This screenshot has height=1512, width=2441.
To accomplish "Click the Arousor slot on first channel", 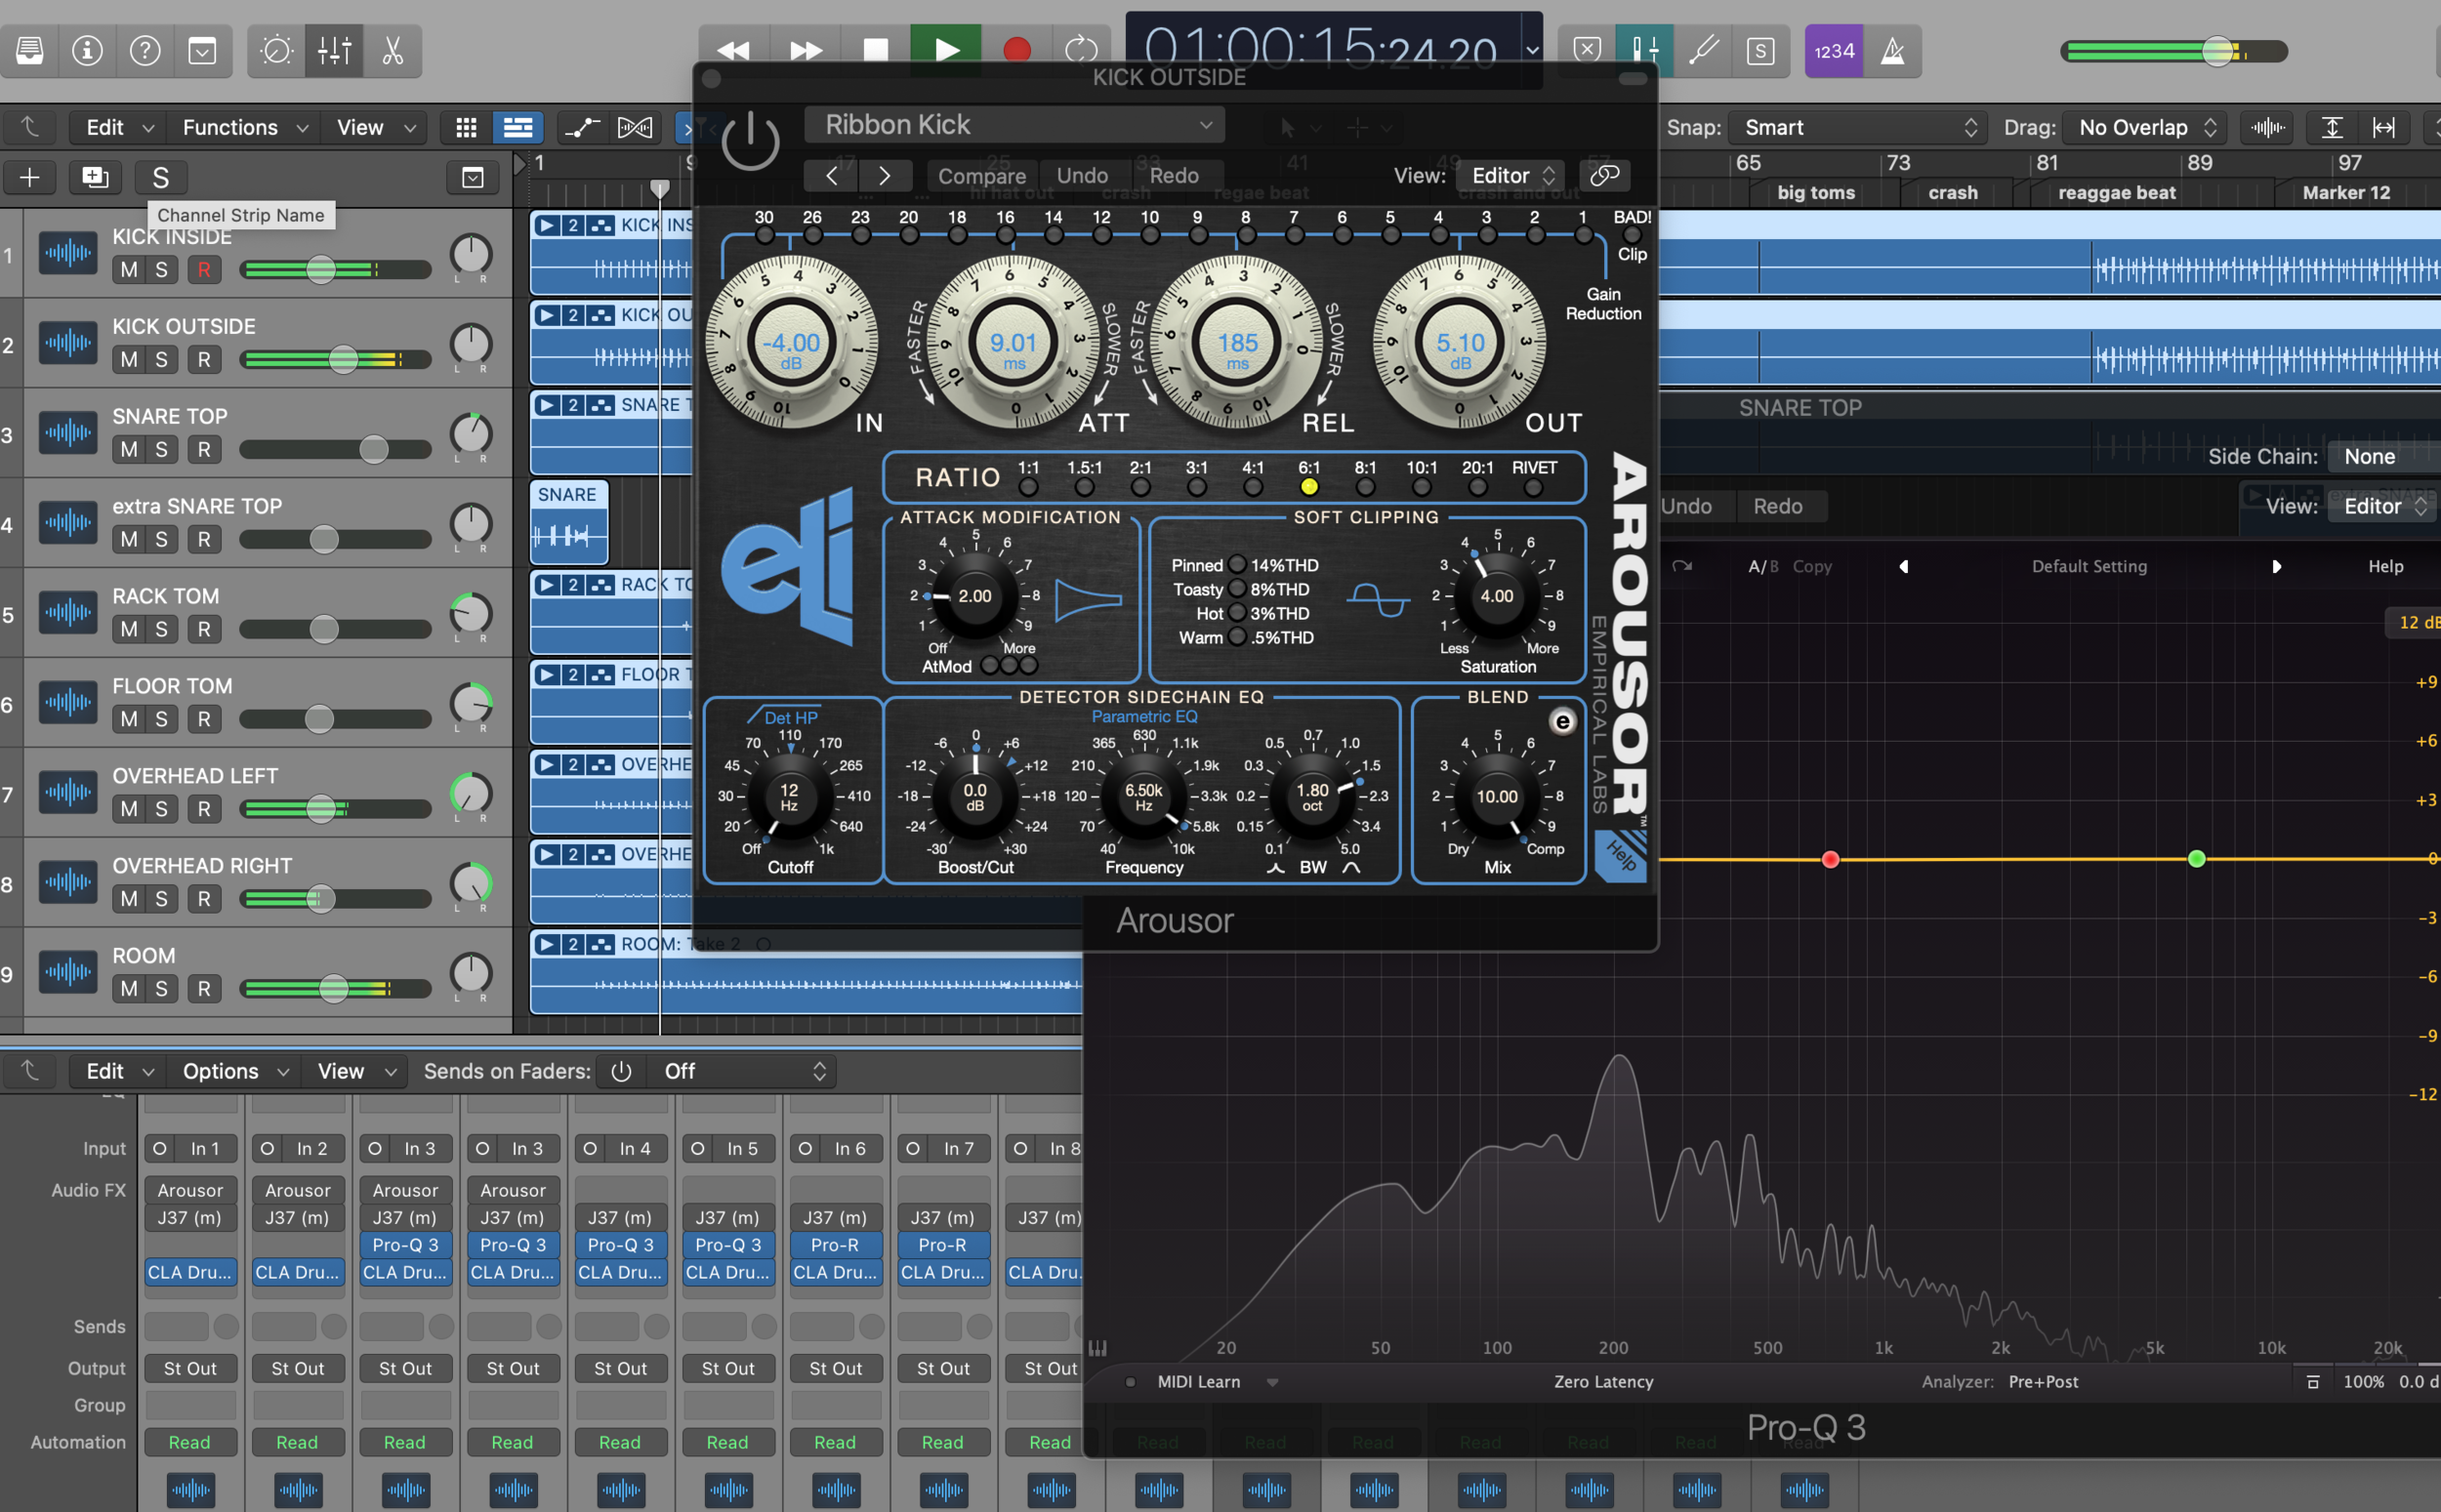I will tap(190, 1190).
